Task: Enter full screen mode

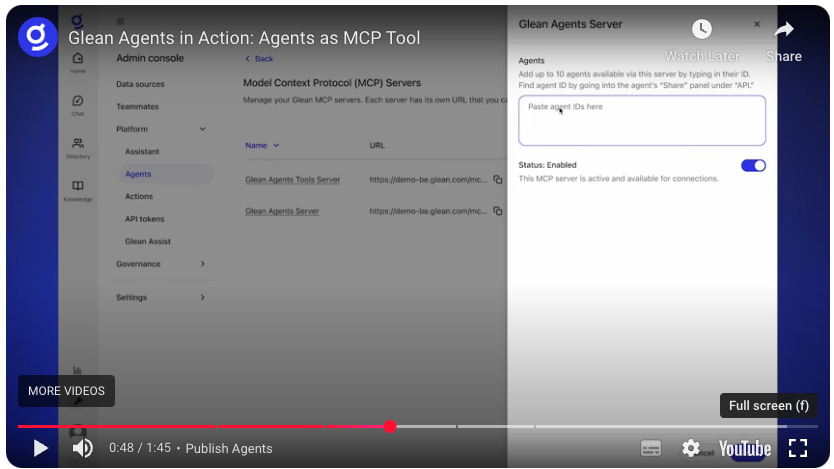Action: click(x=797, y=448)
